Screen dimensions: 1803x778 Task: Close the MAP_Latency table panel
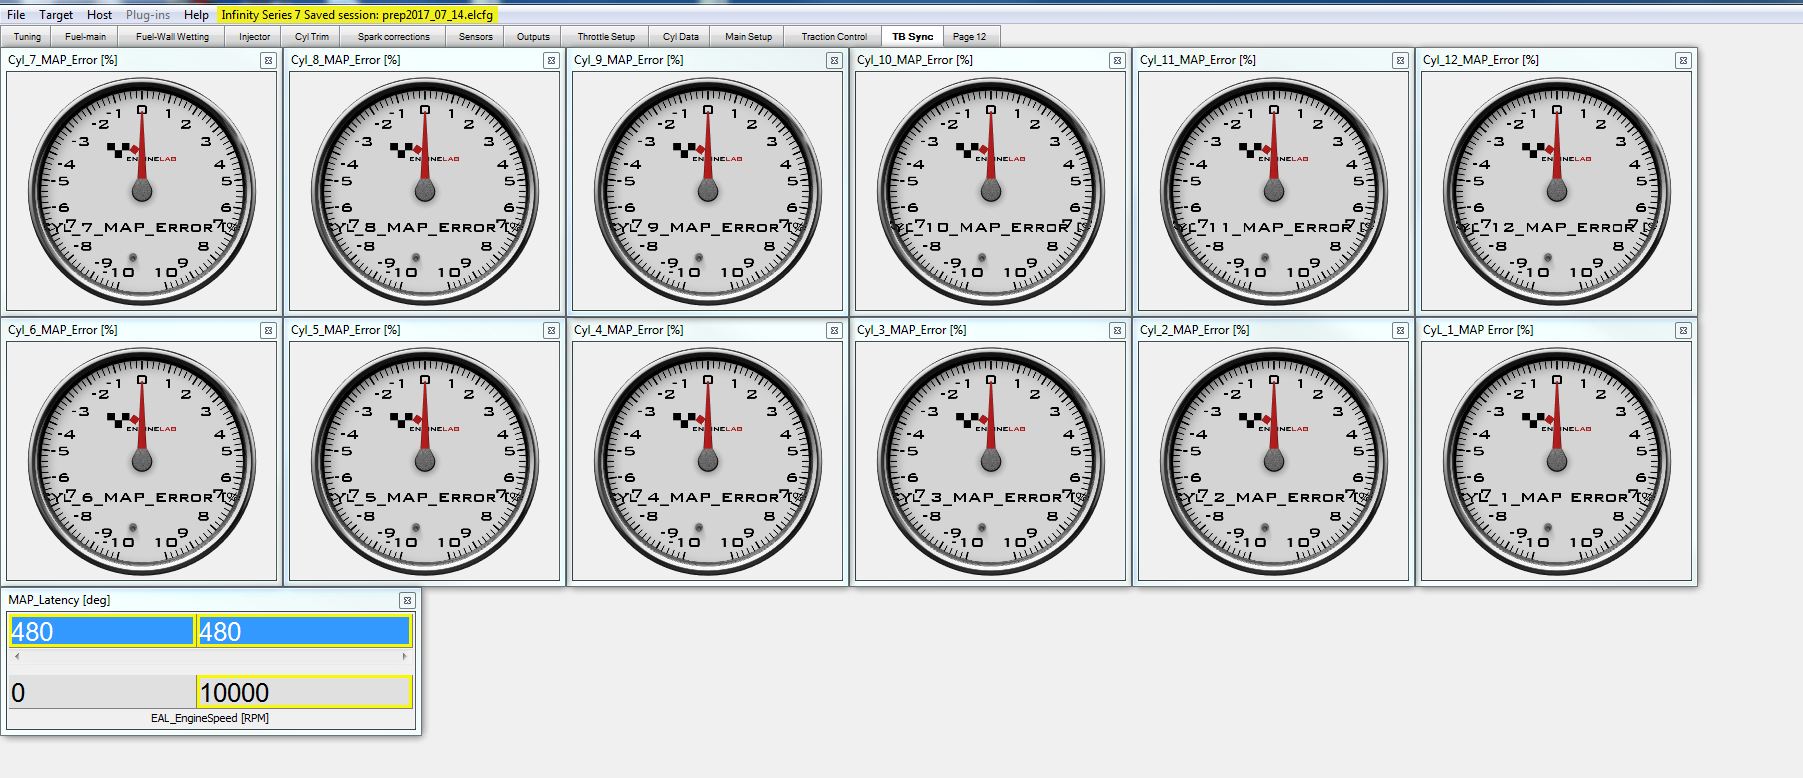pos(407,601)
